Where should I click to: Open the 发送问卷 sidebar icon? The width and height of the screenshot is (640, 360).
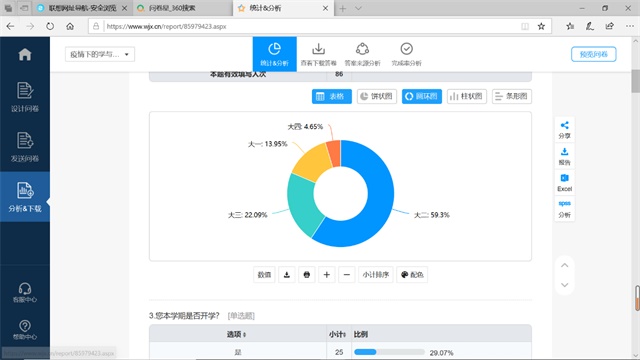(x=25, y=140)
